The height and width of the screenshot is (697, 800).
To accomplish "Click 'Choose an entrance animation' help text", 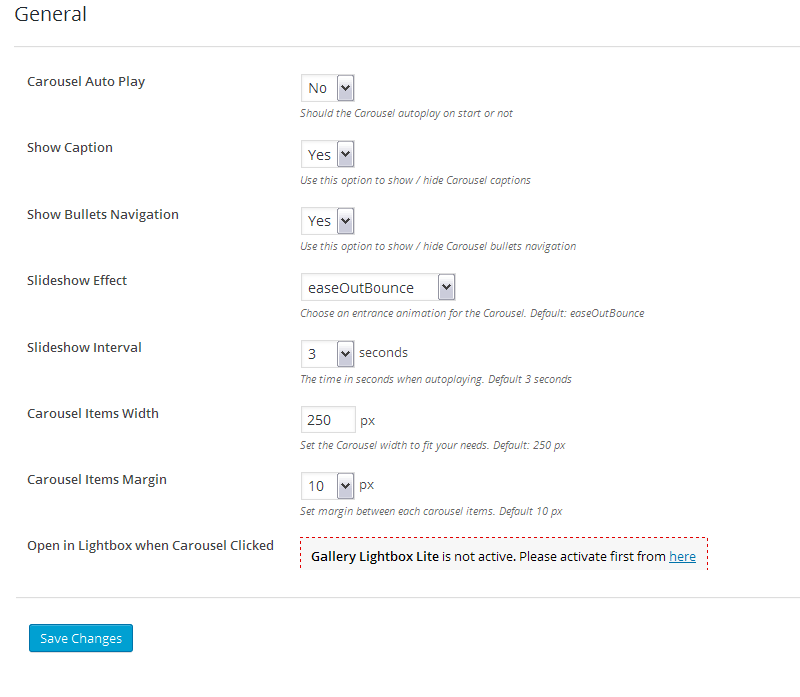I will point(472,313).
